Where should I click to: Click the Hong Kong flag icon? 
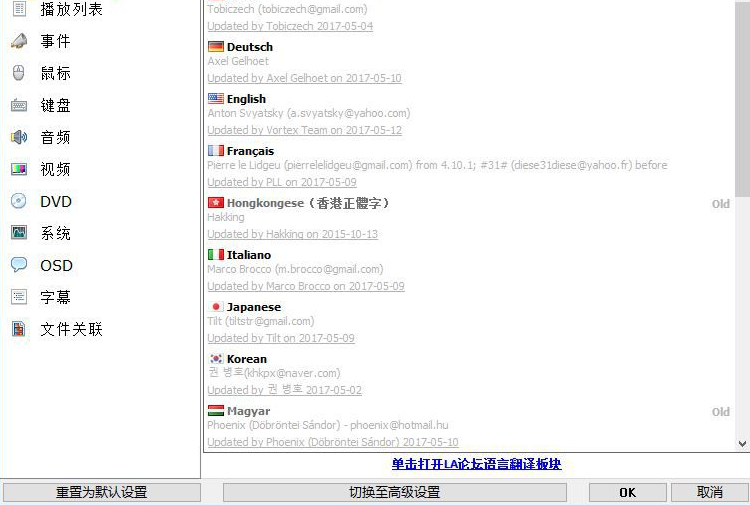tap(216, 203)
